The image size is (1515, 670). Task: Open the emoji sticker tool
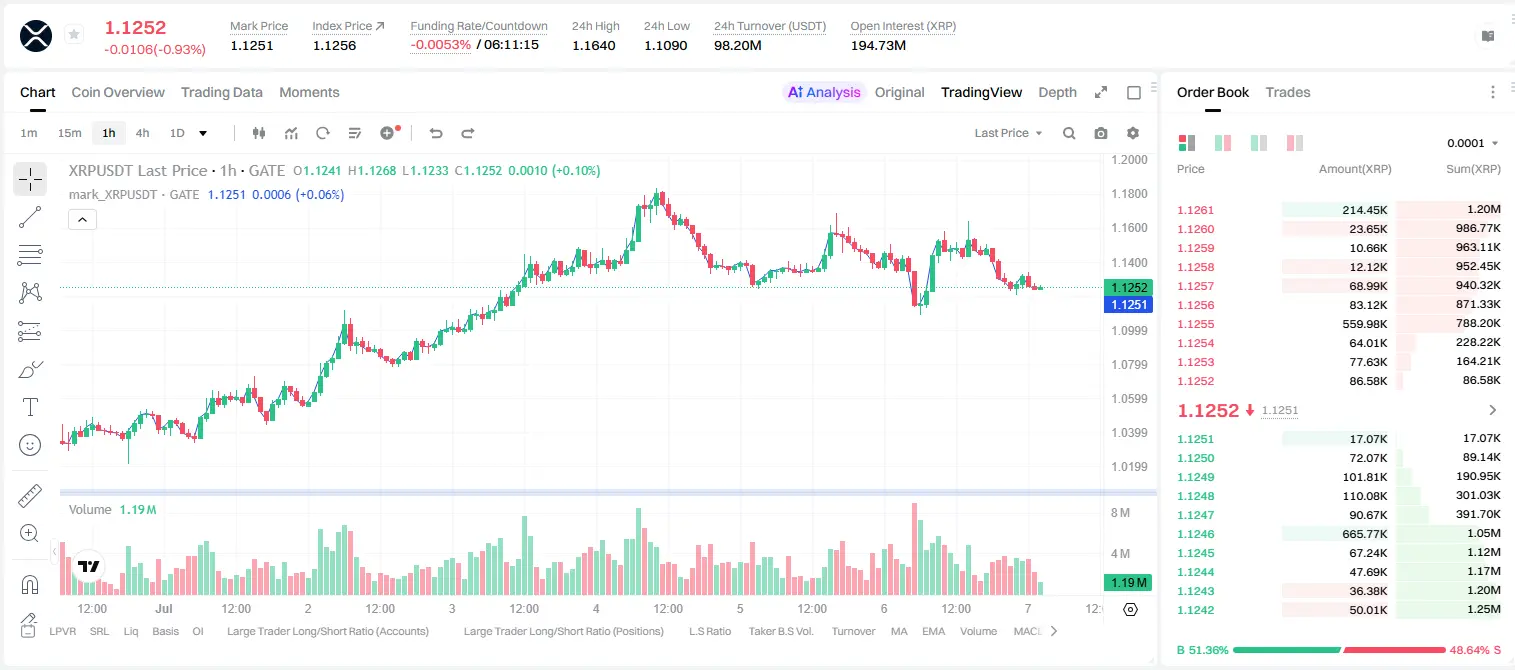coord(30,445)
